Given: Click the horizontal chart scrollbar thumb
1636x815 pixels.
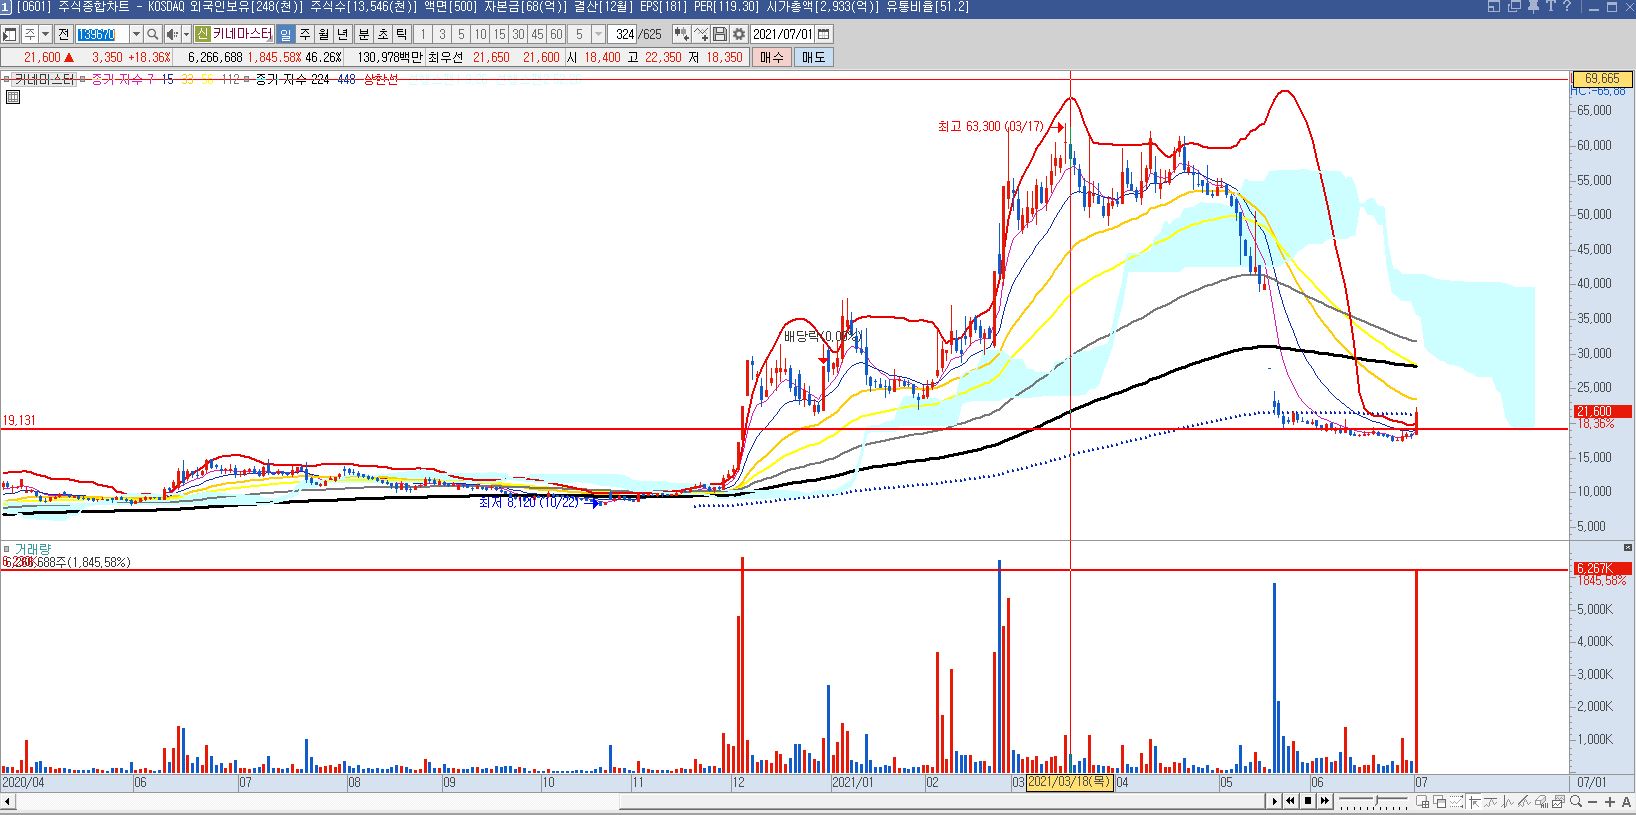Looking at the screenshot, I should pos(944,801).
